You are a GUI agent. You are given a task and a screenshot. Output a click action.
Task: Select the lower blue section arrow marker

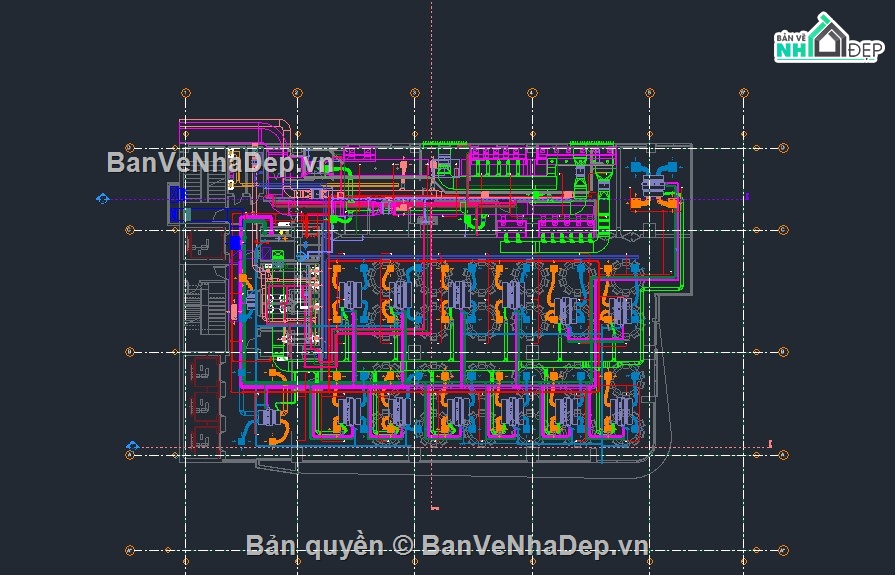[131, 445]
